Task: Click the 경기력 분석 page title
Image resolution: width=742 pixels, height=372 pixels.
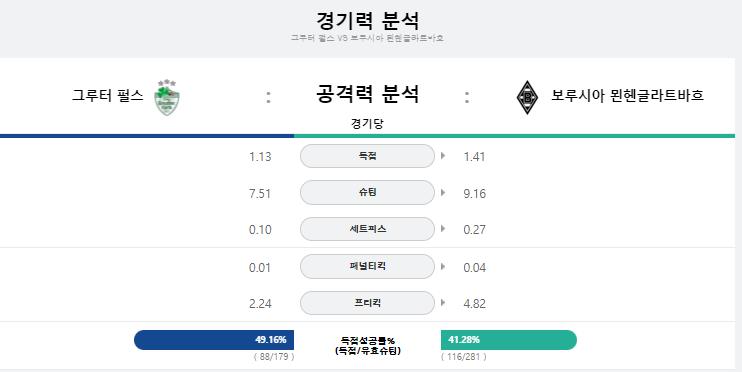Action: point(367,20)
